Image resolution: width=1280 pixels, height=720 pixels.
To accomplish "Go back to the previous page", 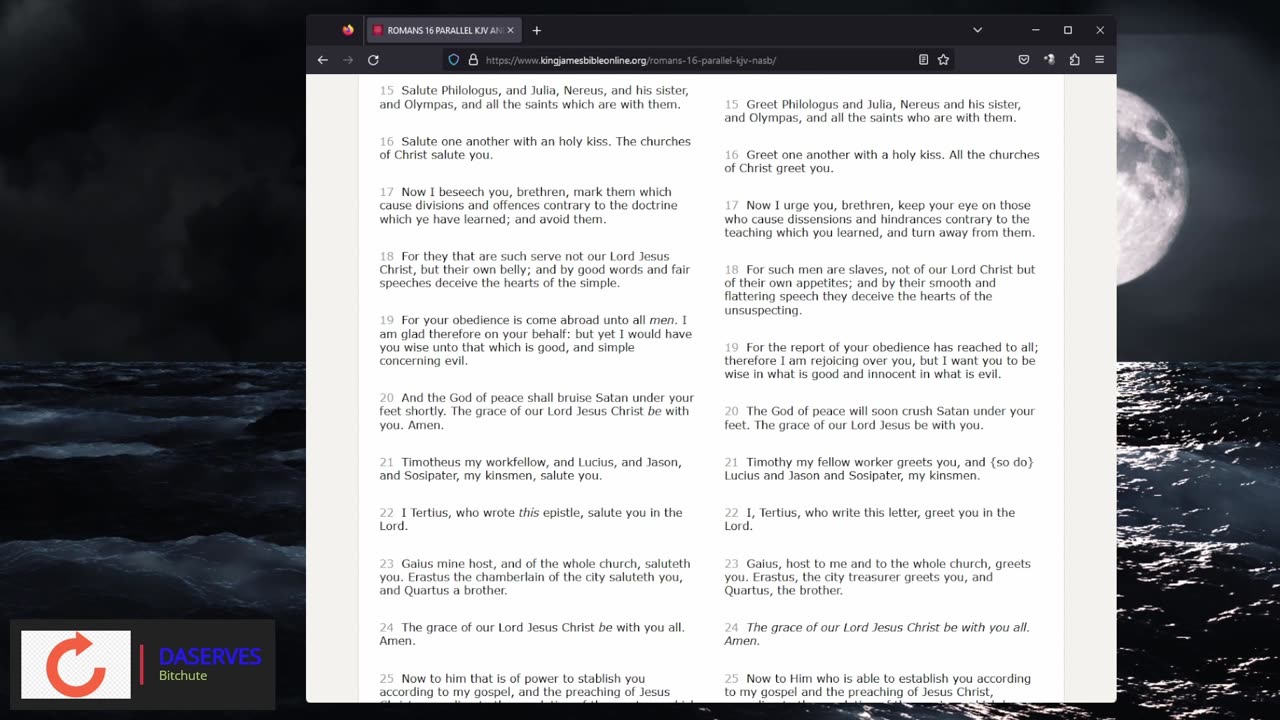I will coord(322,60).
